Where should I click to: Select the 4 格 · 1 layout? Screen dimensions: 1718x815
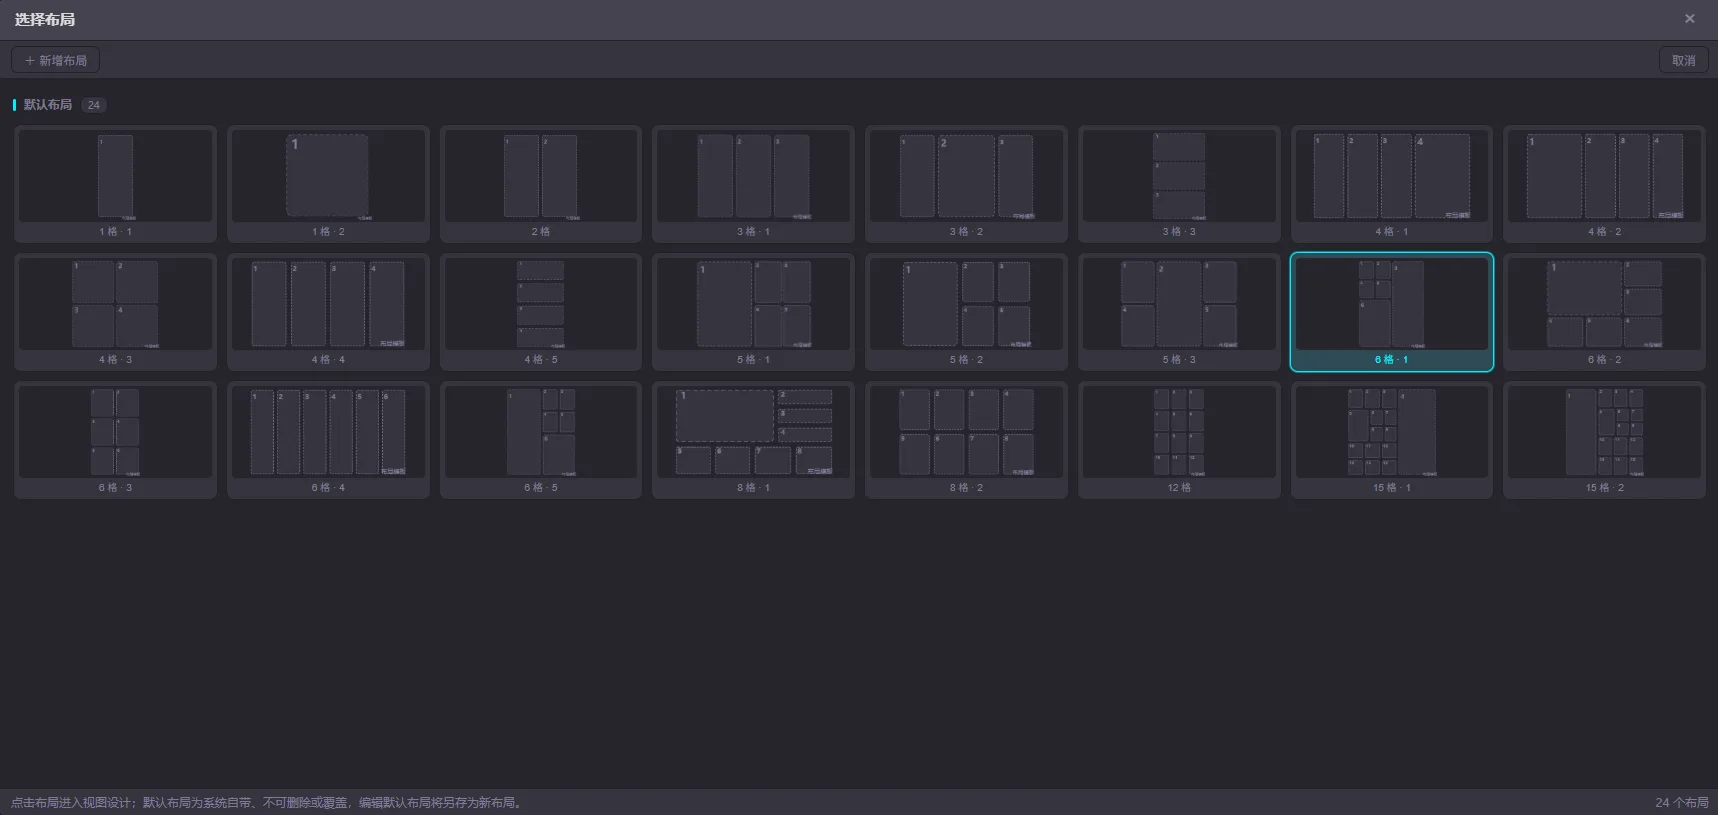[1392, 184]
